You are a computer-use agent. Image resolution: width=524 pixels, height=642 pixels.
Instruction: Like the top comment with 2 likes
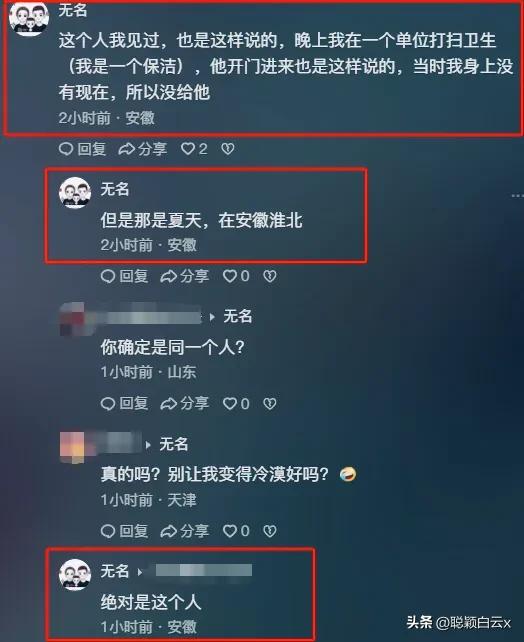pos(194,149)
